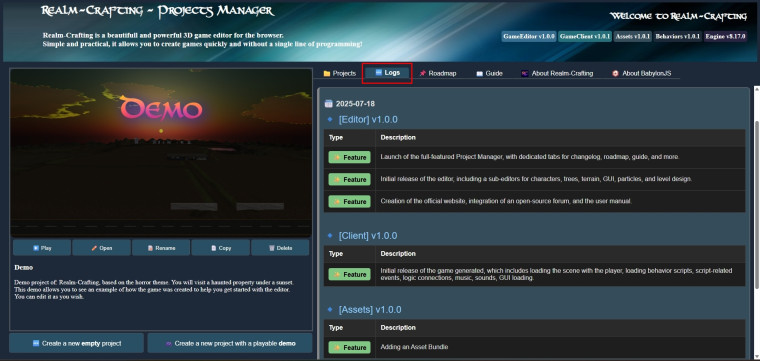Image resolution: width=760 pixels, height=361 pixels.
Task: Click the calendar icon beside 2025-07-18
Action: (x=329, y=104)
